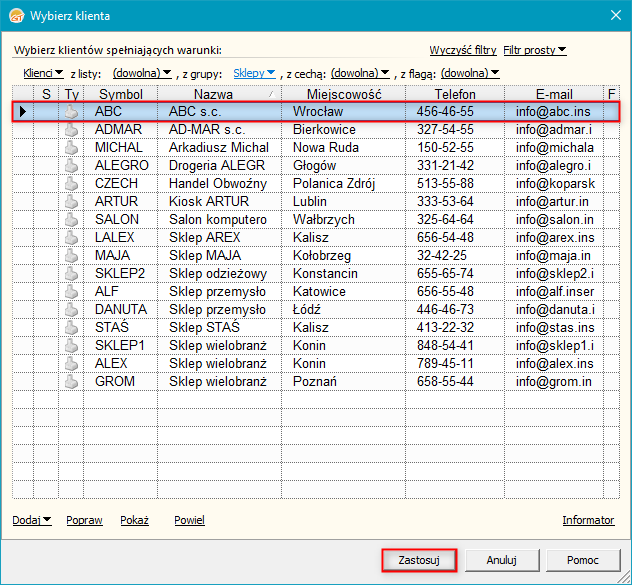
Task: Click the type icon in DANUTA row
Action: (71, 310)
